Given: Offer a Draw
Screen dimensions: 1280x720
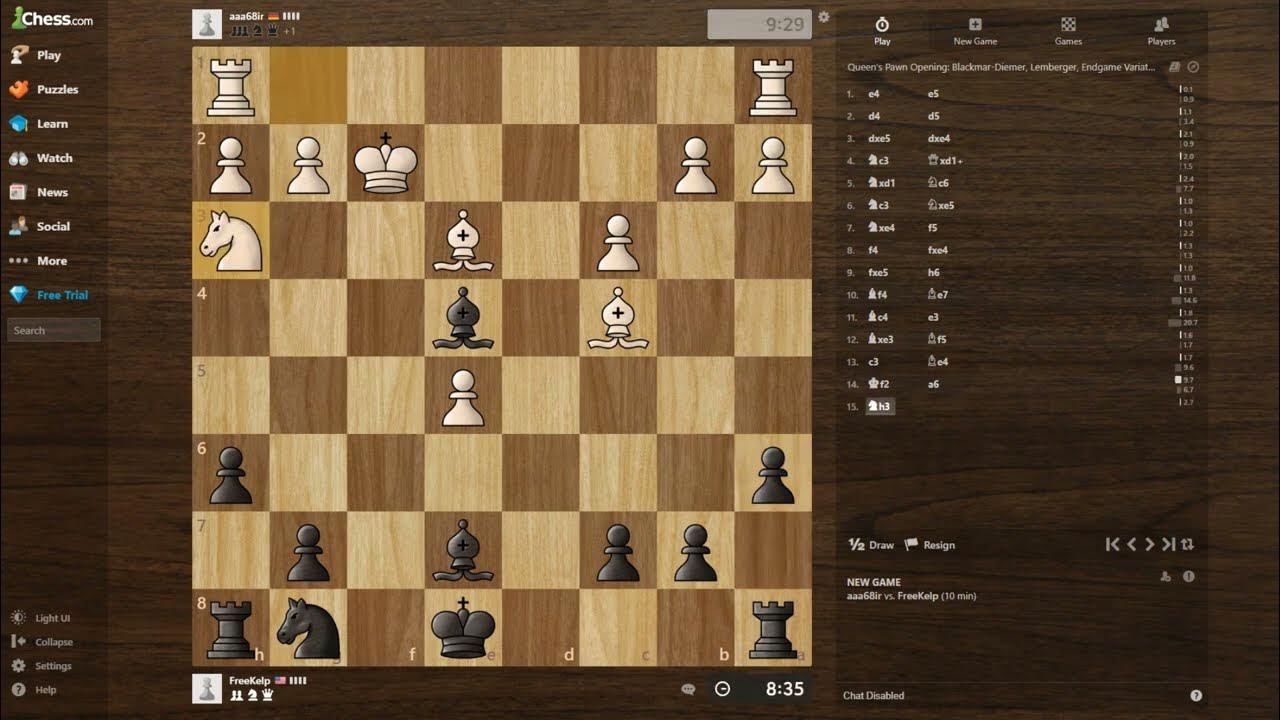Looking at the screenshot, I should click(x=871, y=545).
